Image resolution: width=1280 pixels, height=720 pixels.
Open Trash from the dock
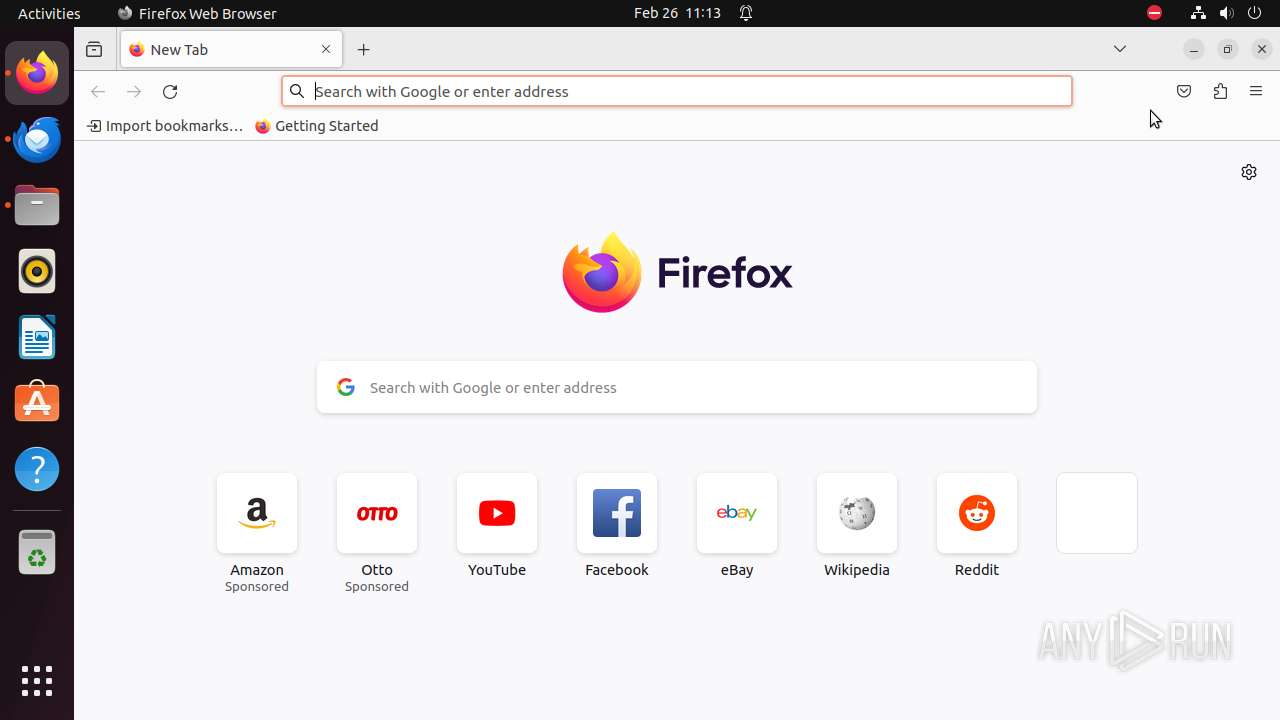(x=37, y=552)
